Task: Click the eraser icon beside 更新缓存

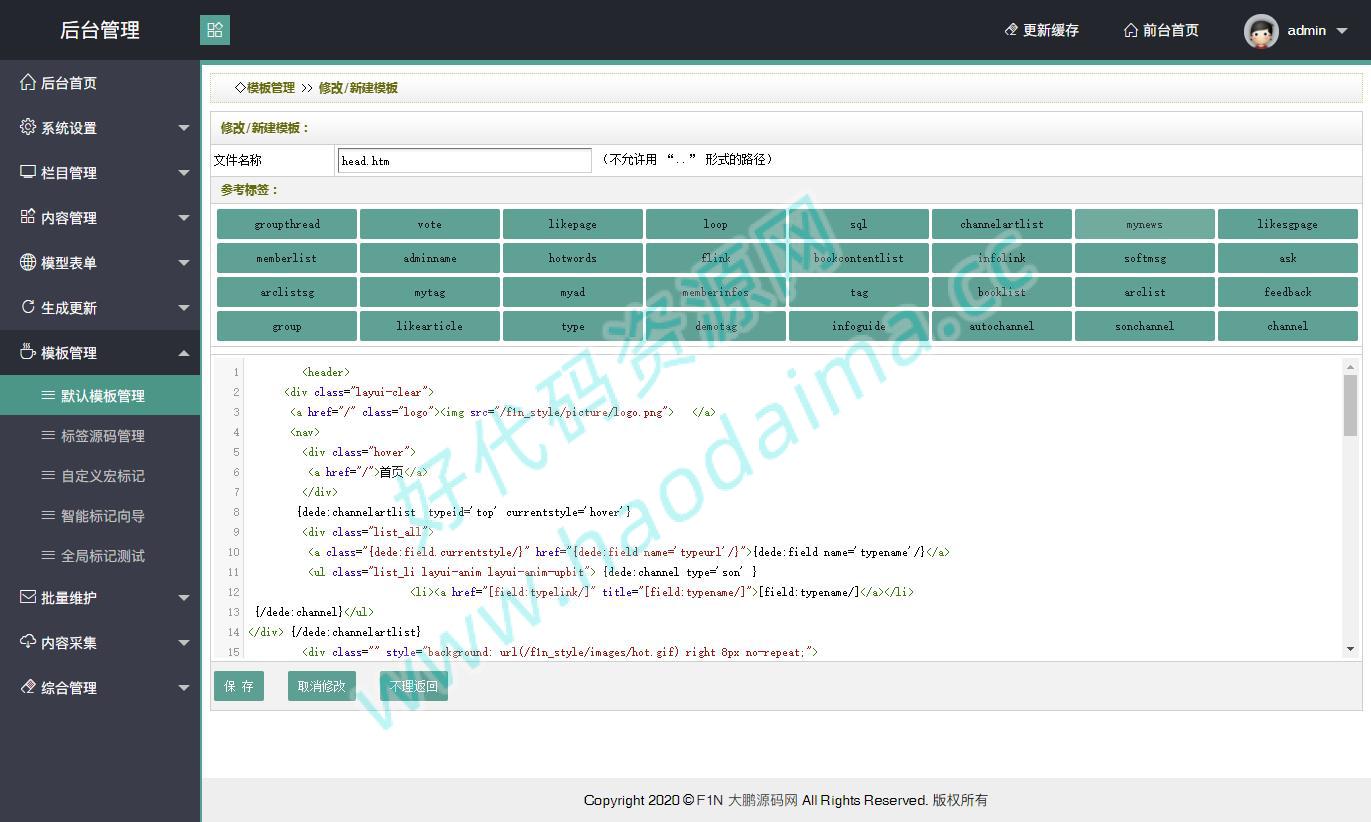Action: click(1011, 30)
